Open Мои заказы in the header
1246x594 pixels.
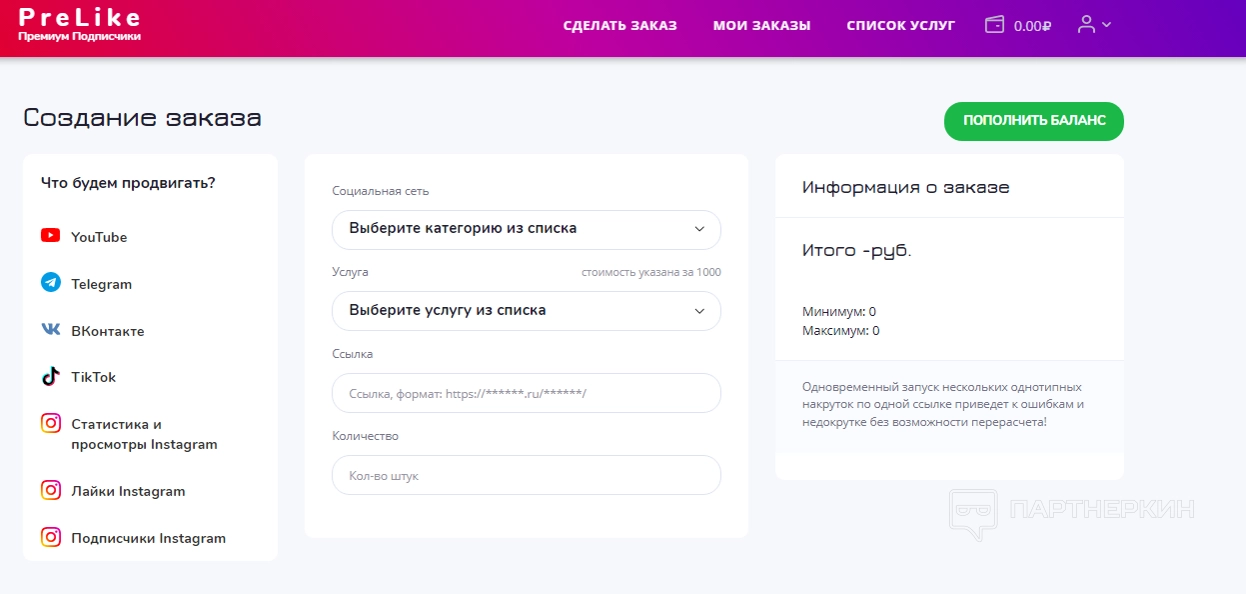click(x=762, y=26)
